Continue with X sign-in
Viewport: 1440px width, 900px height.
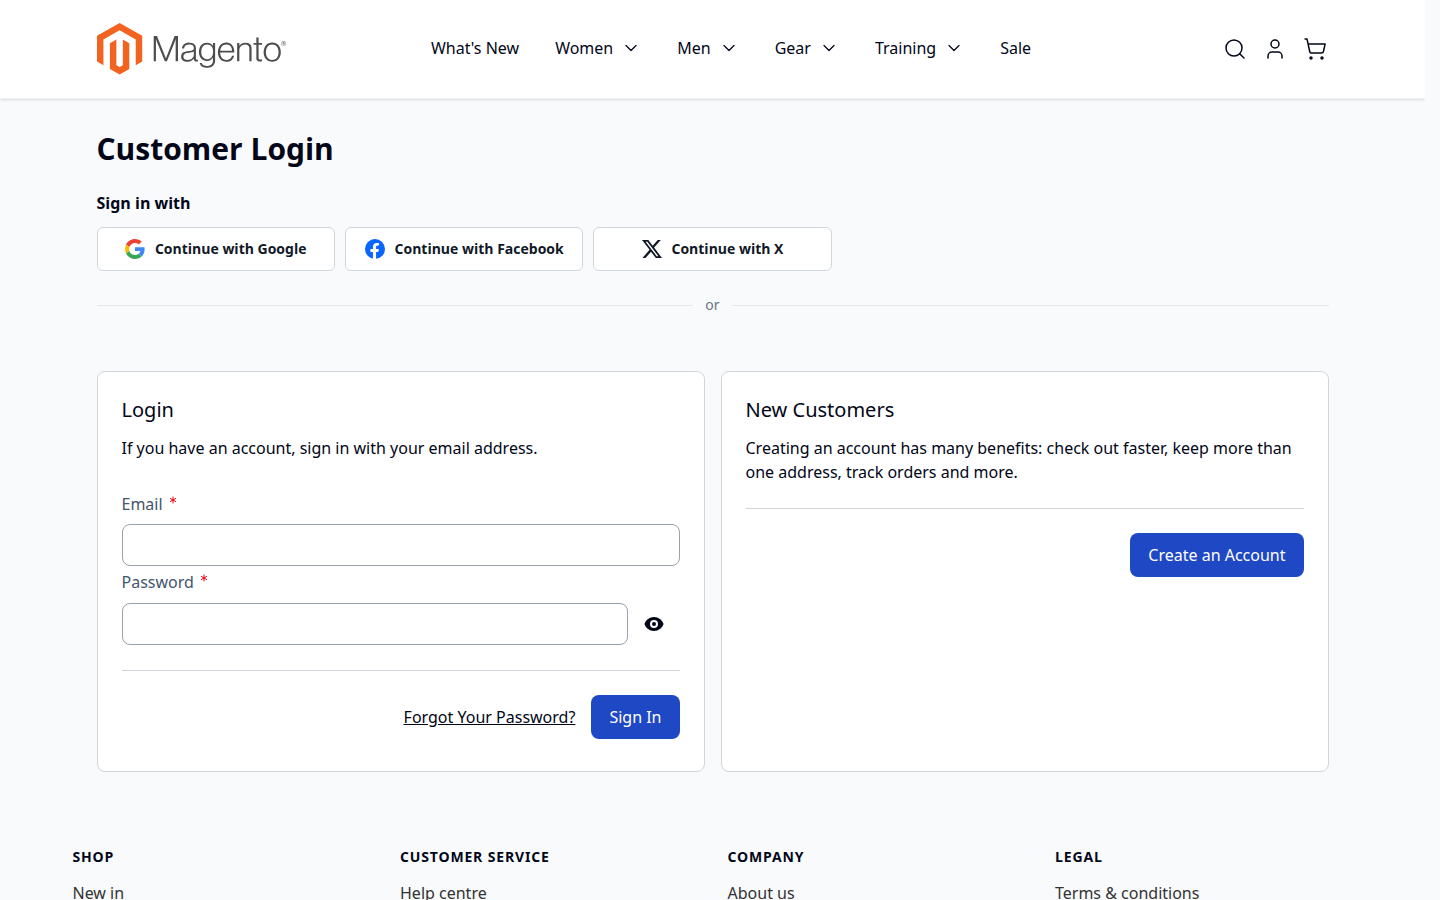[x=712, y=249]
